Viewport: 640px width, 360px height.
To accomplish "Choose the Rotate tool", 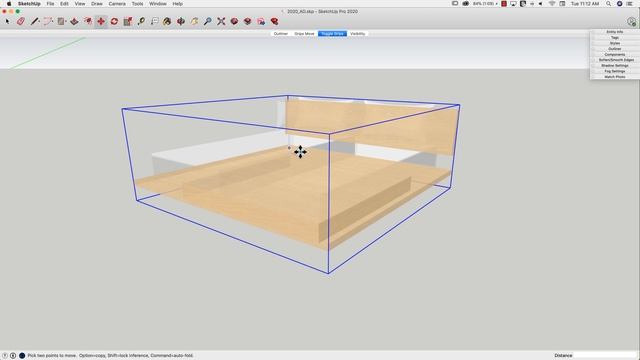I will tap(114, 21).
